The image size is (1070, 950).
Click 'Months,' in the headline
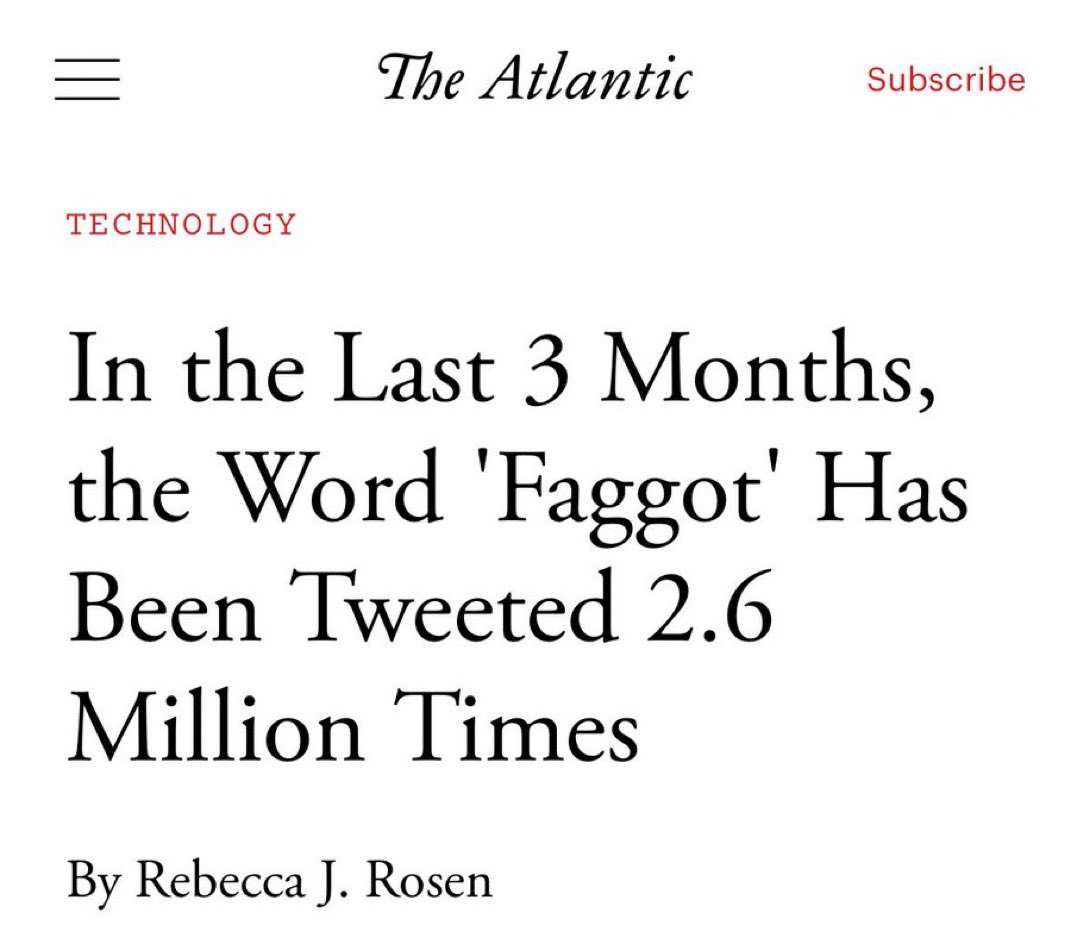coord(767,371)
